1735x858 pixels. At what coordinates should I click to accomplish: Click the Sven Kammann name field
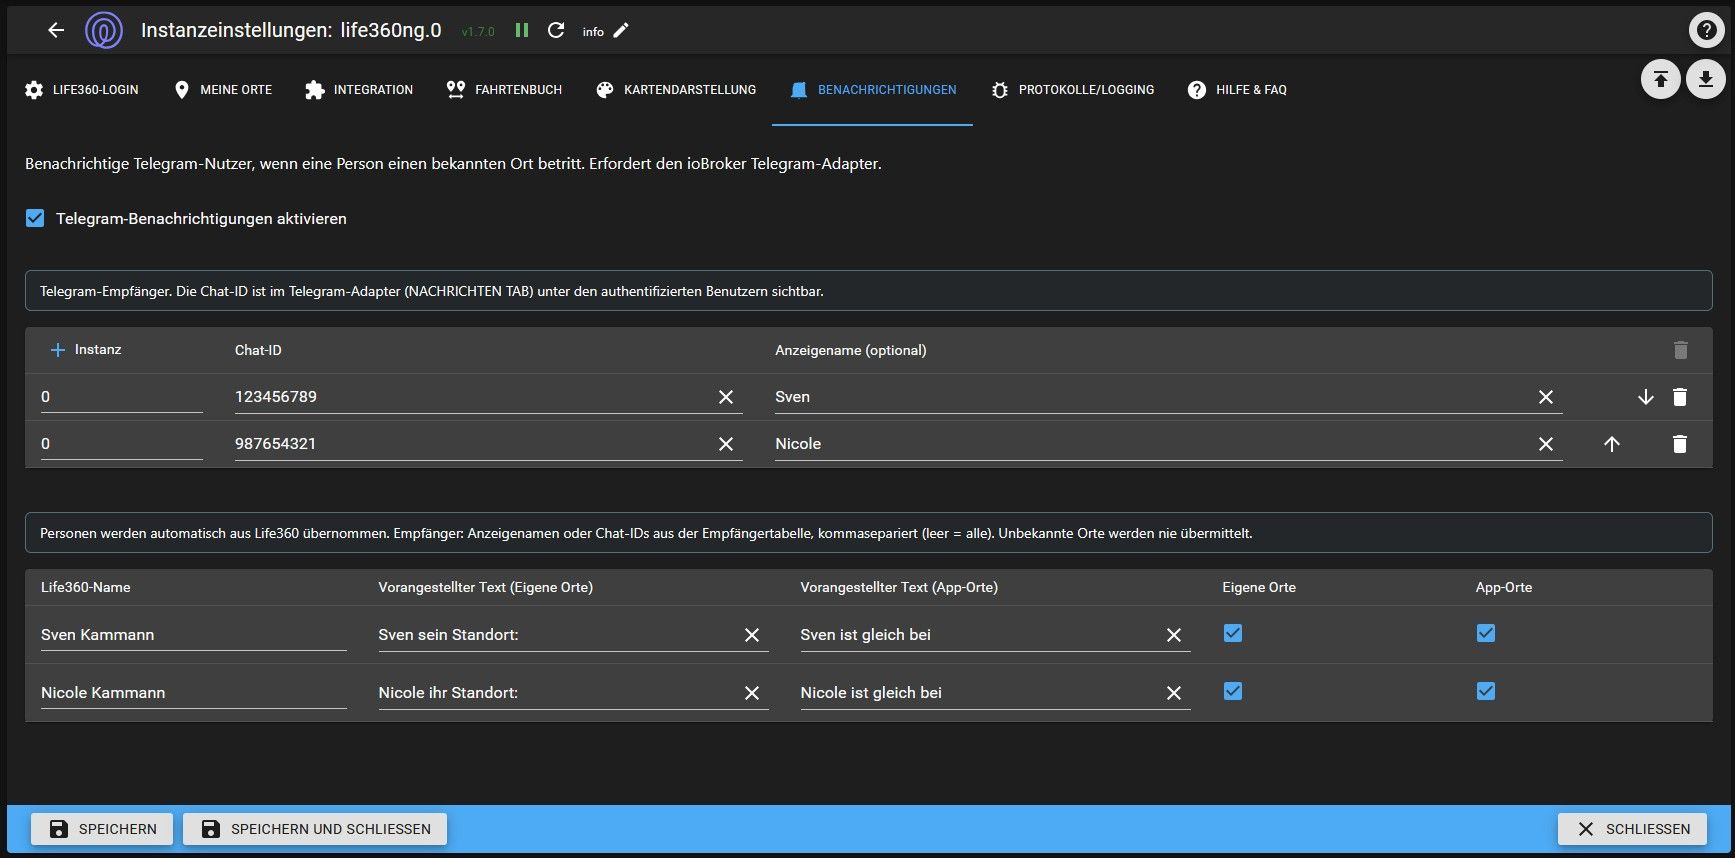coord(194,635)
